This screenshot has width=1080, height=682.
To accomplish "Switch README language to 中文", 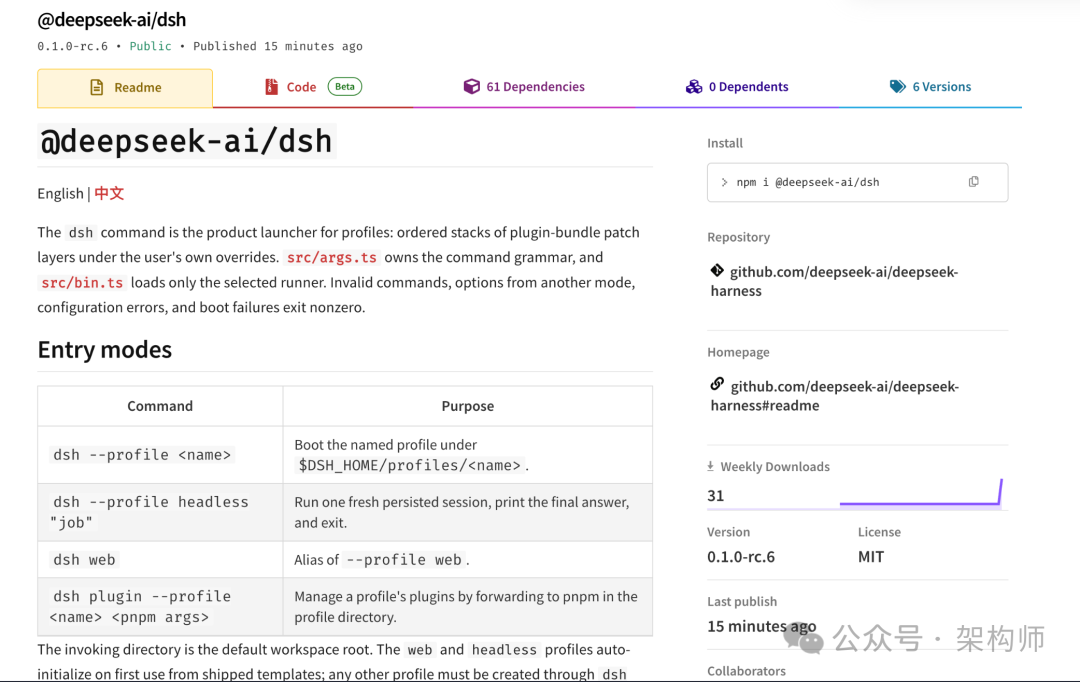I will (x=109, y=194).
